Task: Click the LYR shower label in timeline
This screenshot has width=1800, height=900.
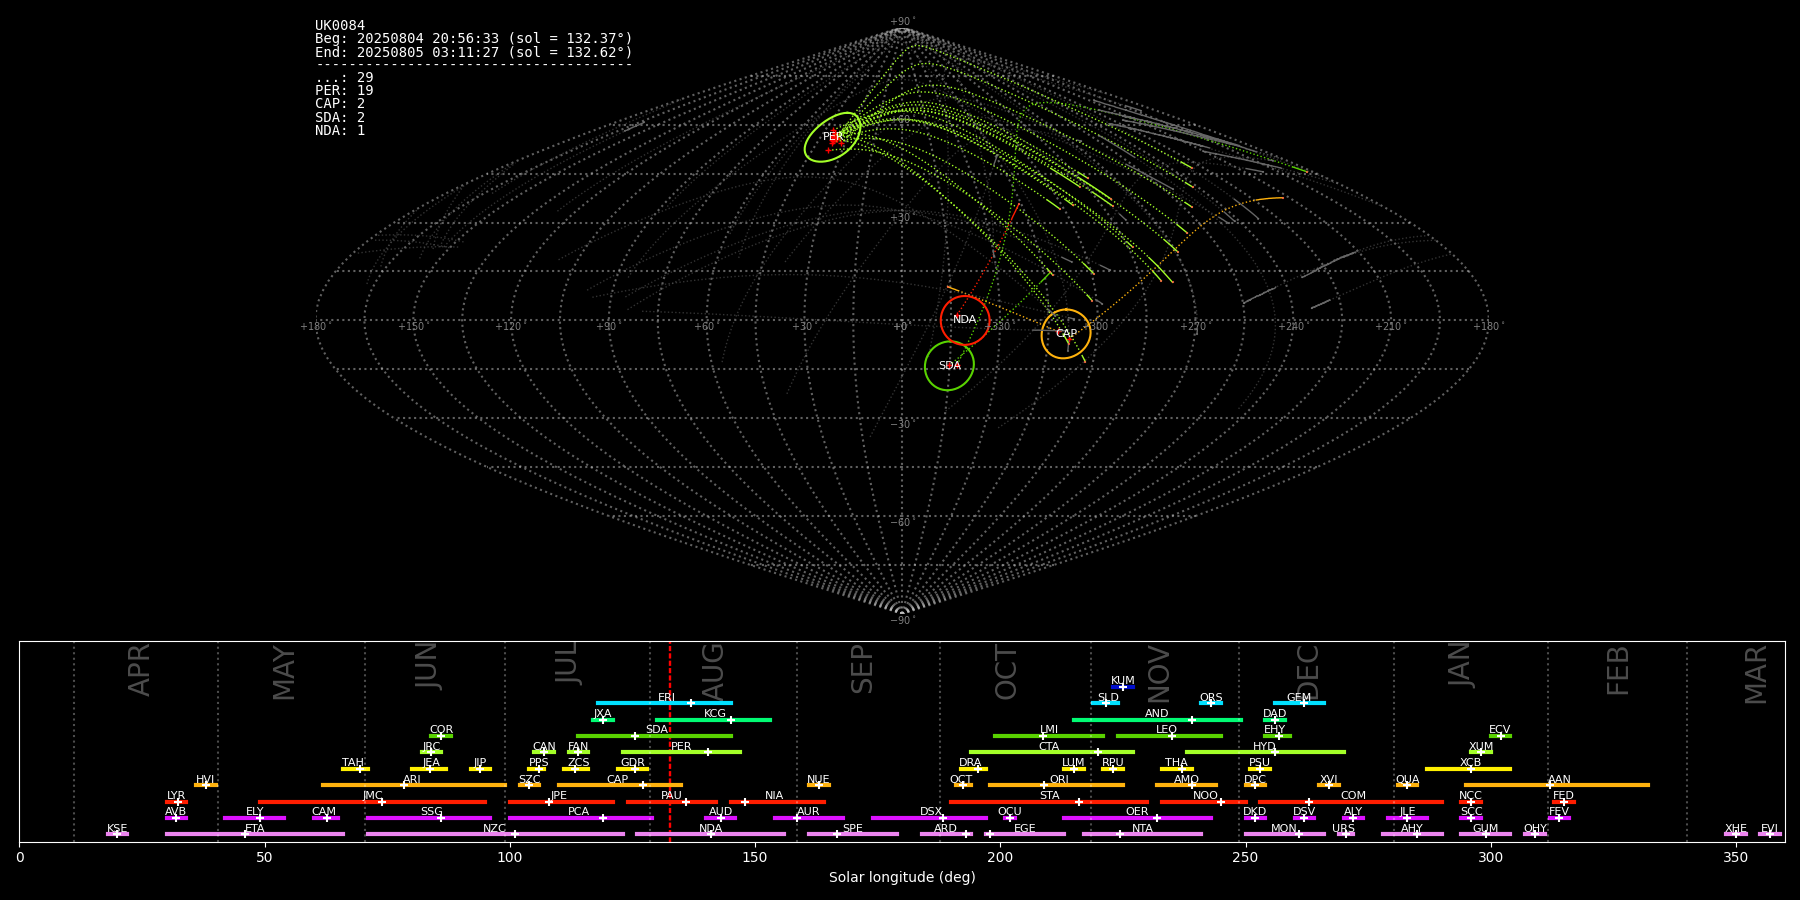Action: pyautogui.click(x=176, y=796)
